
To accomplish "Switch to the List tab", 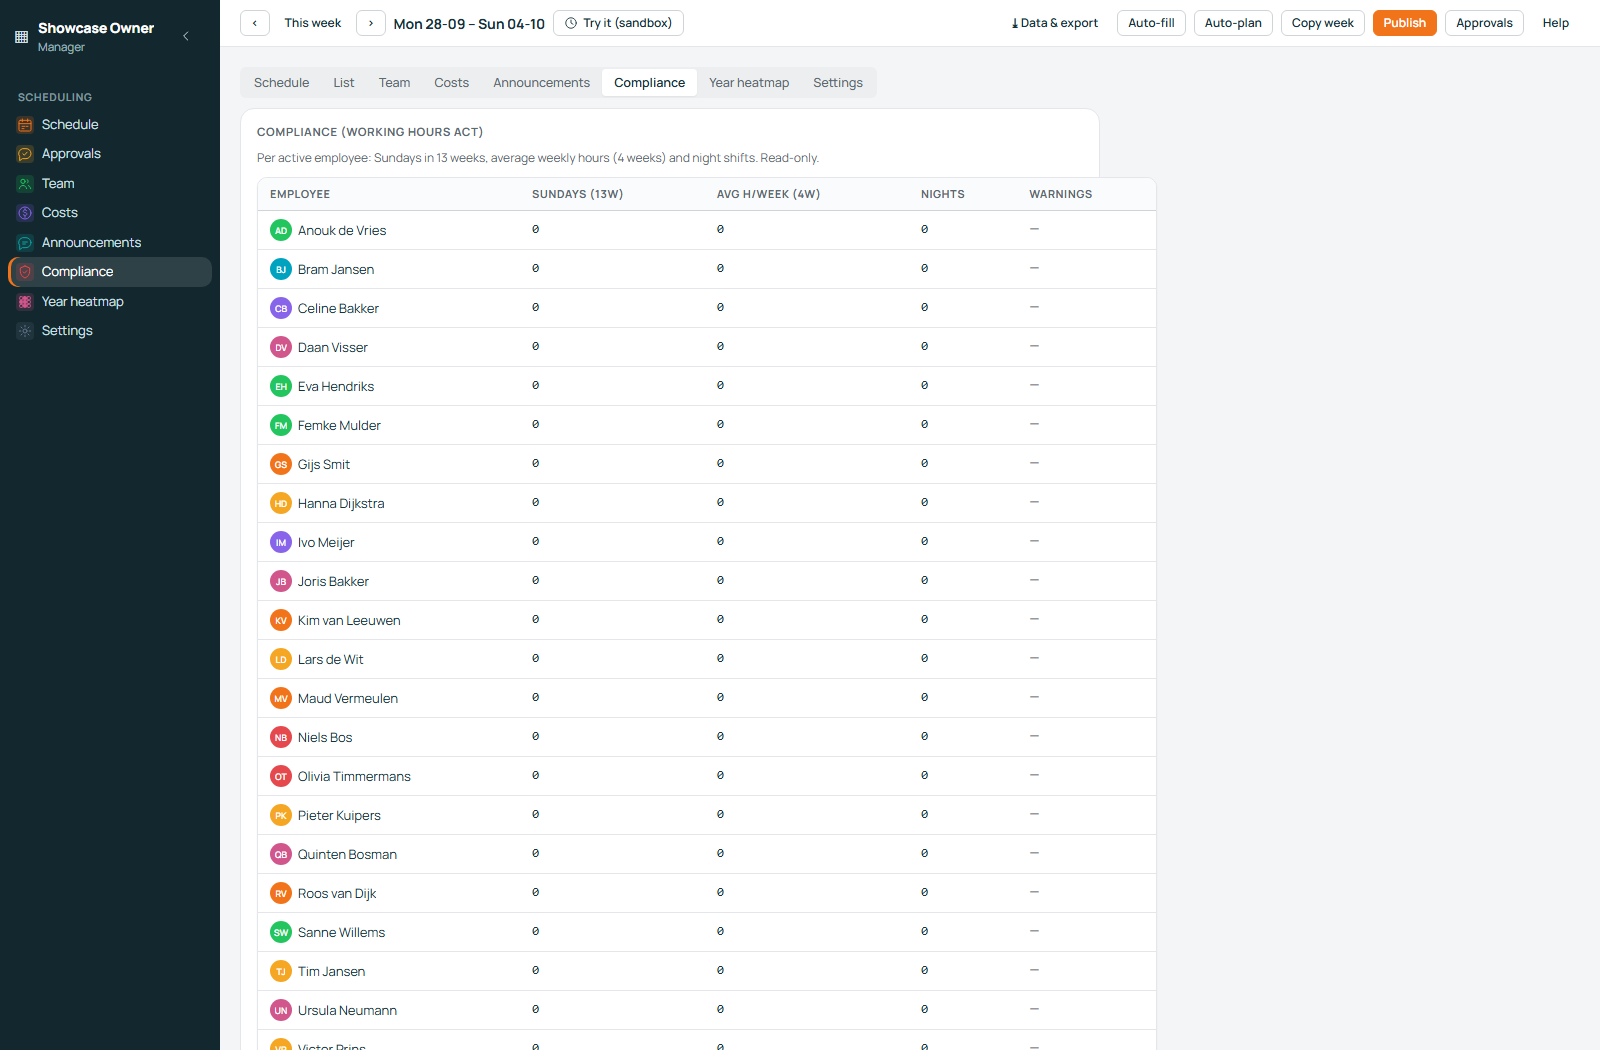I will pyautogui.click(x=344, y=83).
